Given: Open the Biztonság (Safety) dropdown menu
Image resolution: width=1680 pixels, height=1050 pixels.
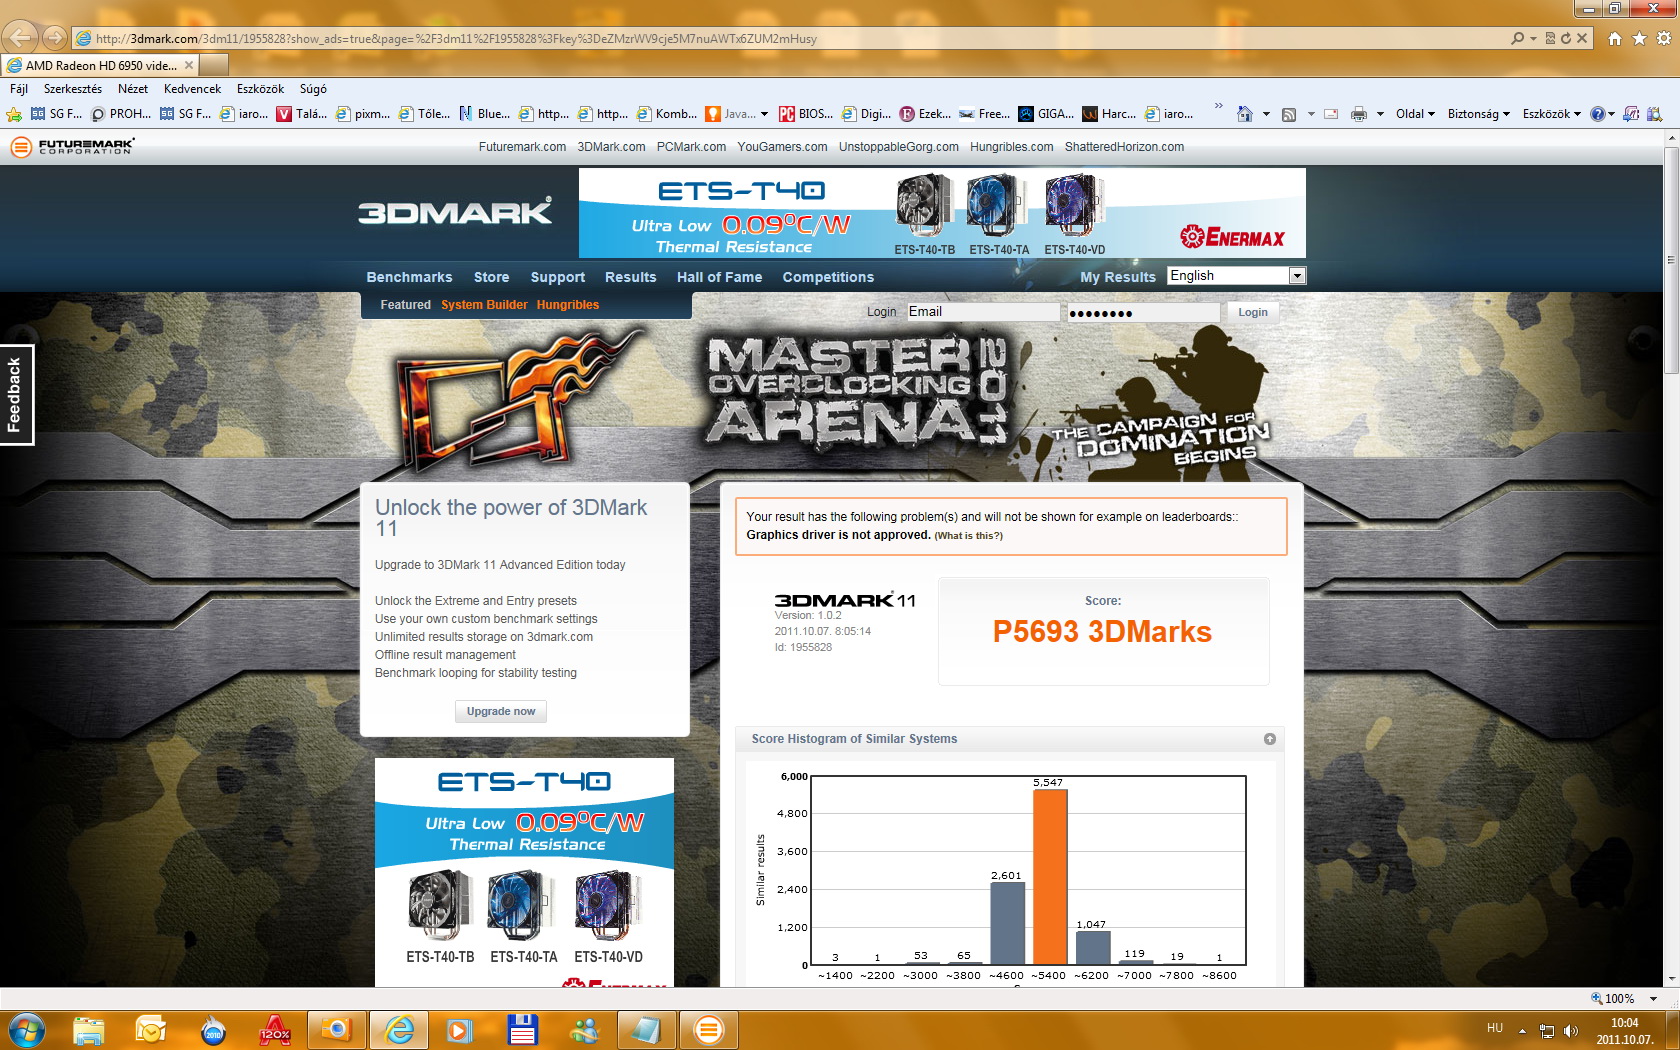Looking at the screenshot, I should (x=1479, y=114).
